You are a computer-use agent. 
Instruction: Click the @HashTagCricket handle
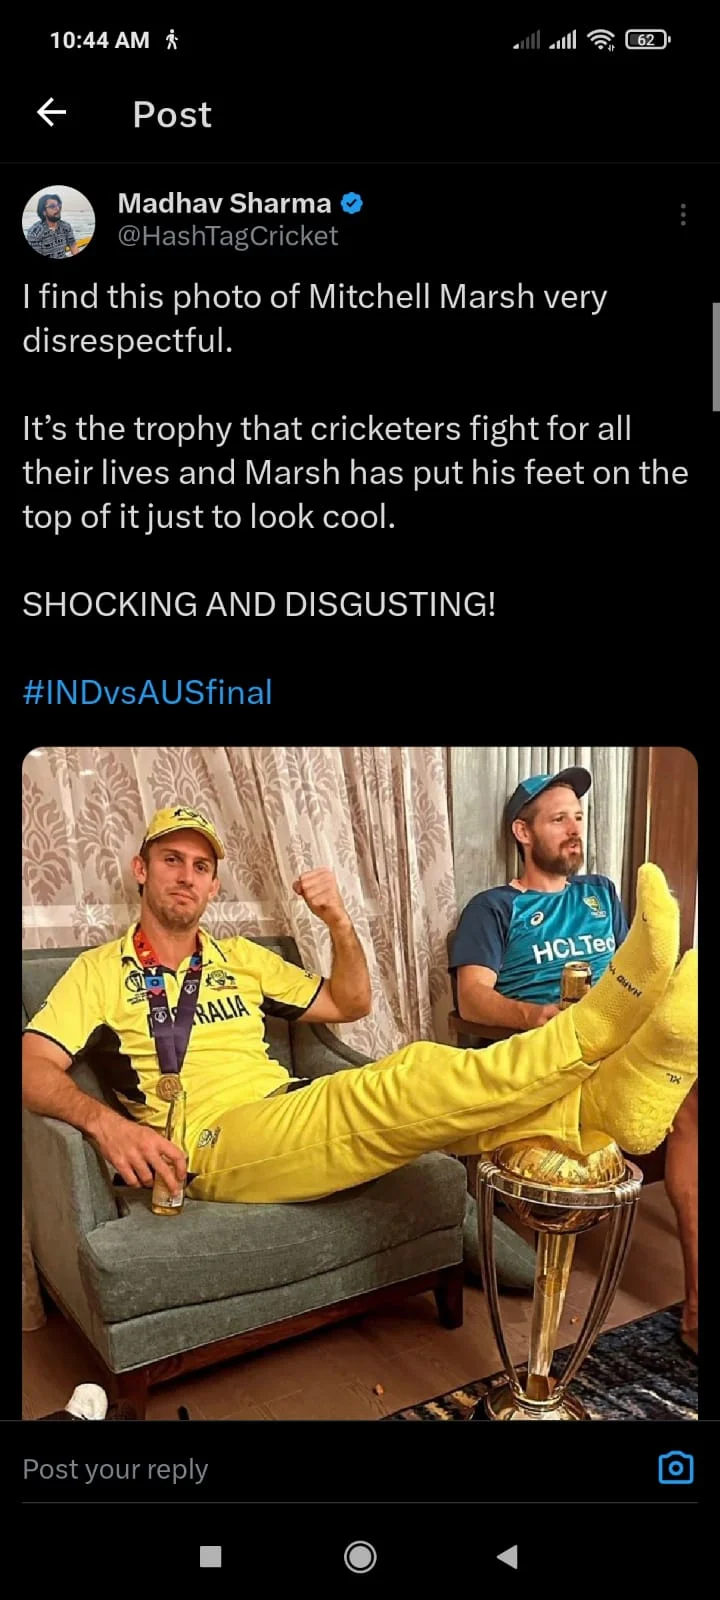(228, 236)
